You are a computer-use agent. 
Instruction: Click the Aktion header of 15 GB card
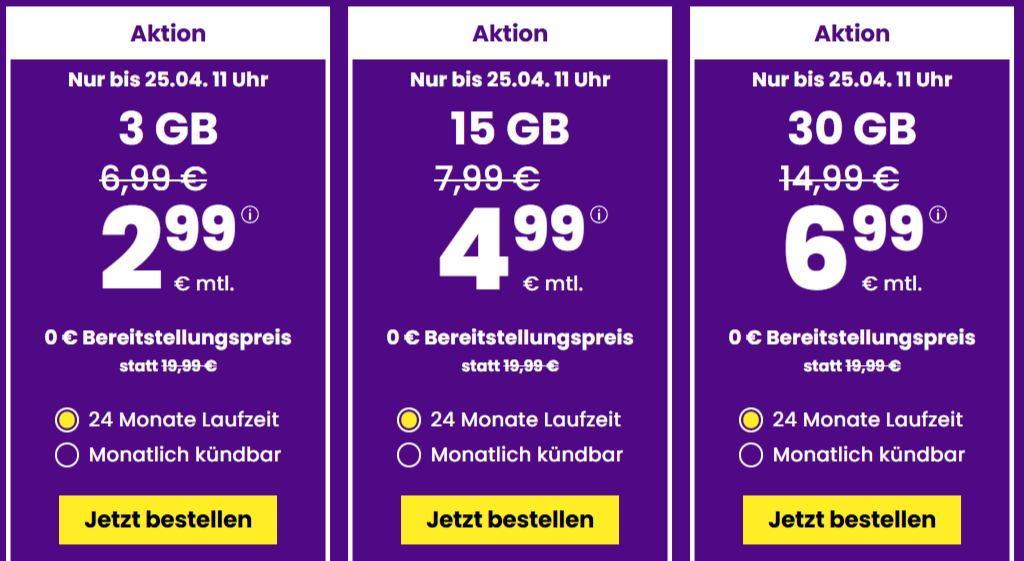click(x=510, y=33)
